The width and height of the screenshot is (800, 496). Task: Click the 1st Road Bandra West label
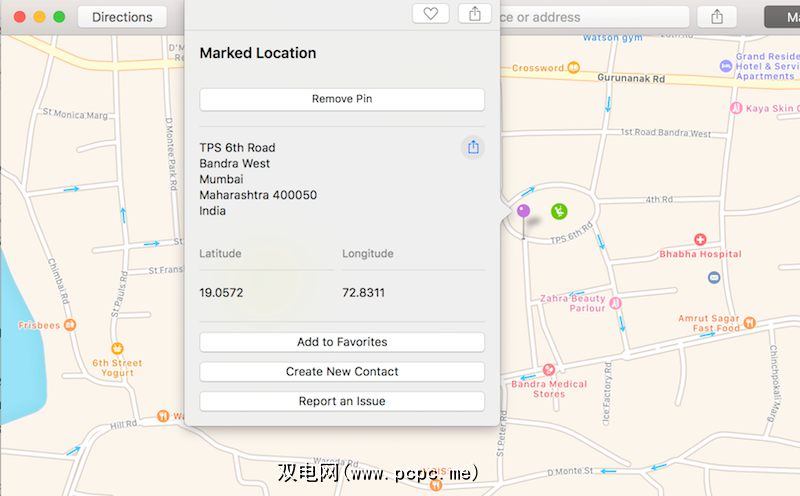click(666, 133)
